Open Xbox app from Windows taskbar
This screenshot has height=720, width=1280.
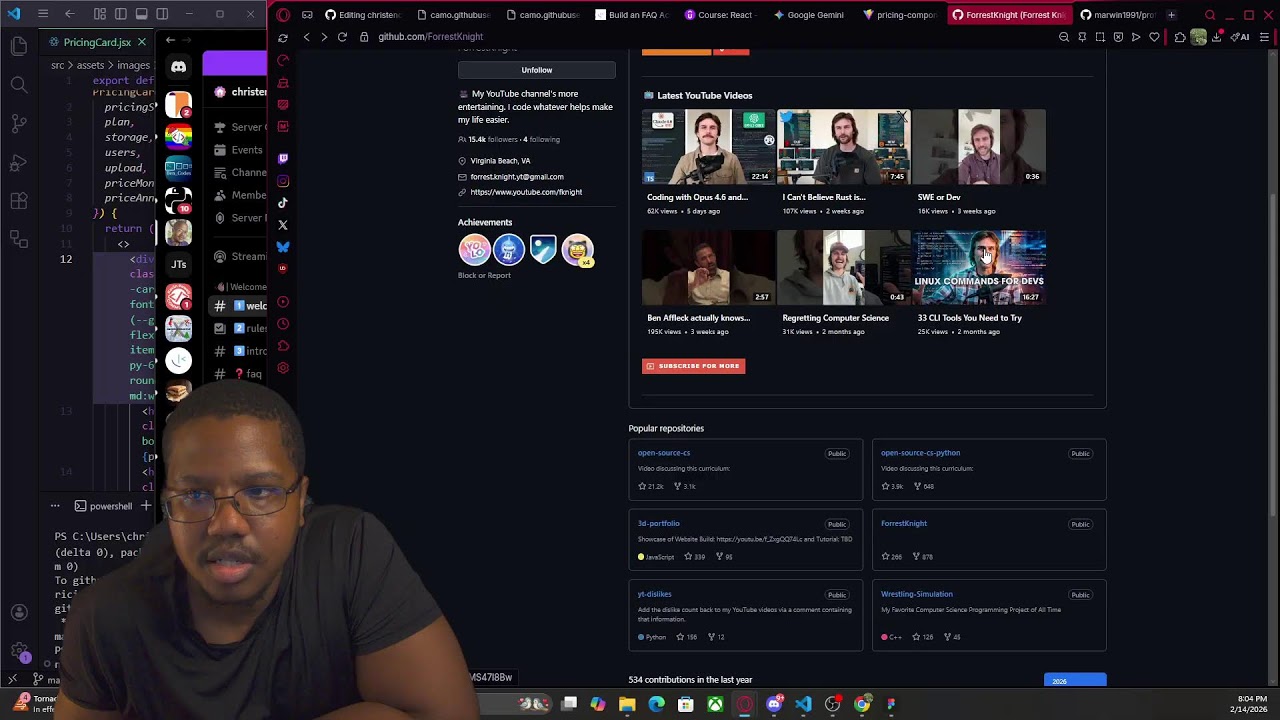pyautogui.click(x=715, y=704)
